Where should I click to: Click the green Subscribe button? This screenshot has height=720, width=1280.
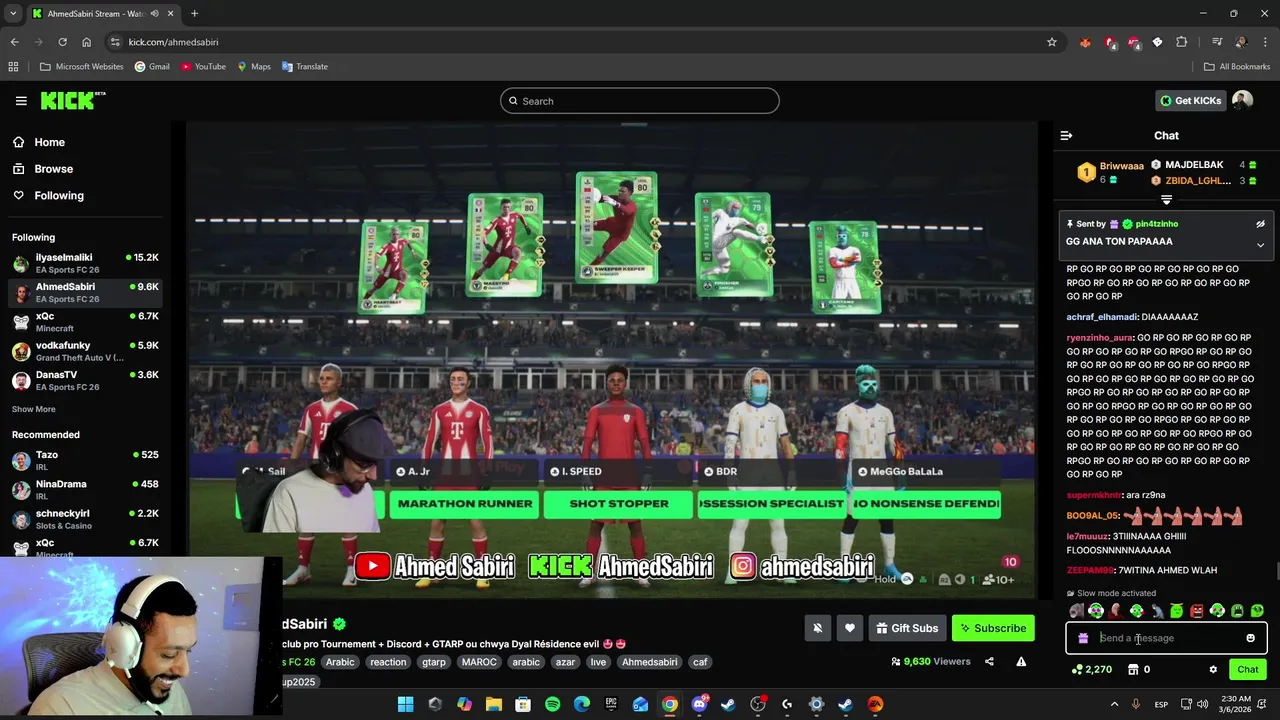click(x=993, y=628)
